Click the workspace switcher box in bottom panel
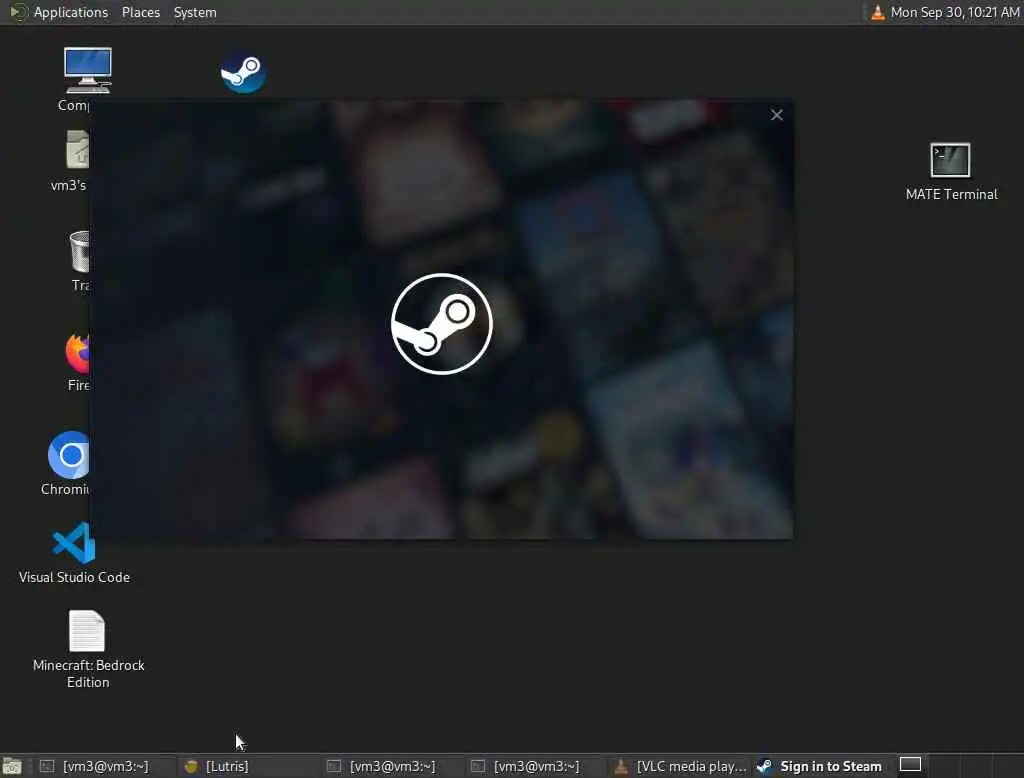 tap(910, 764)
